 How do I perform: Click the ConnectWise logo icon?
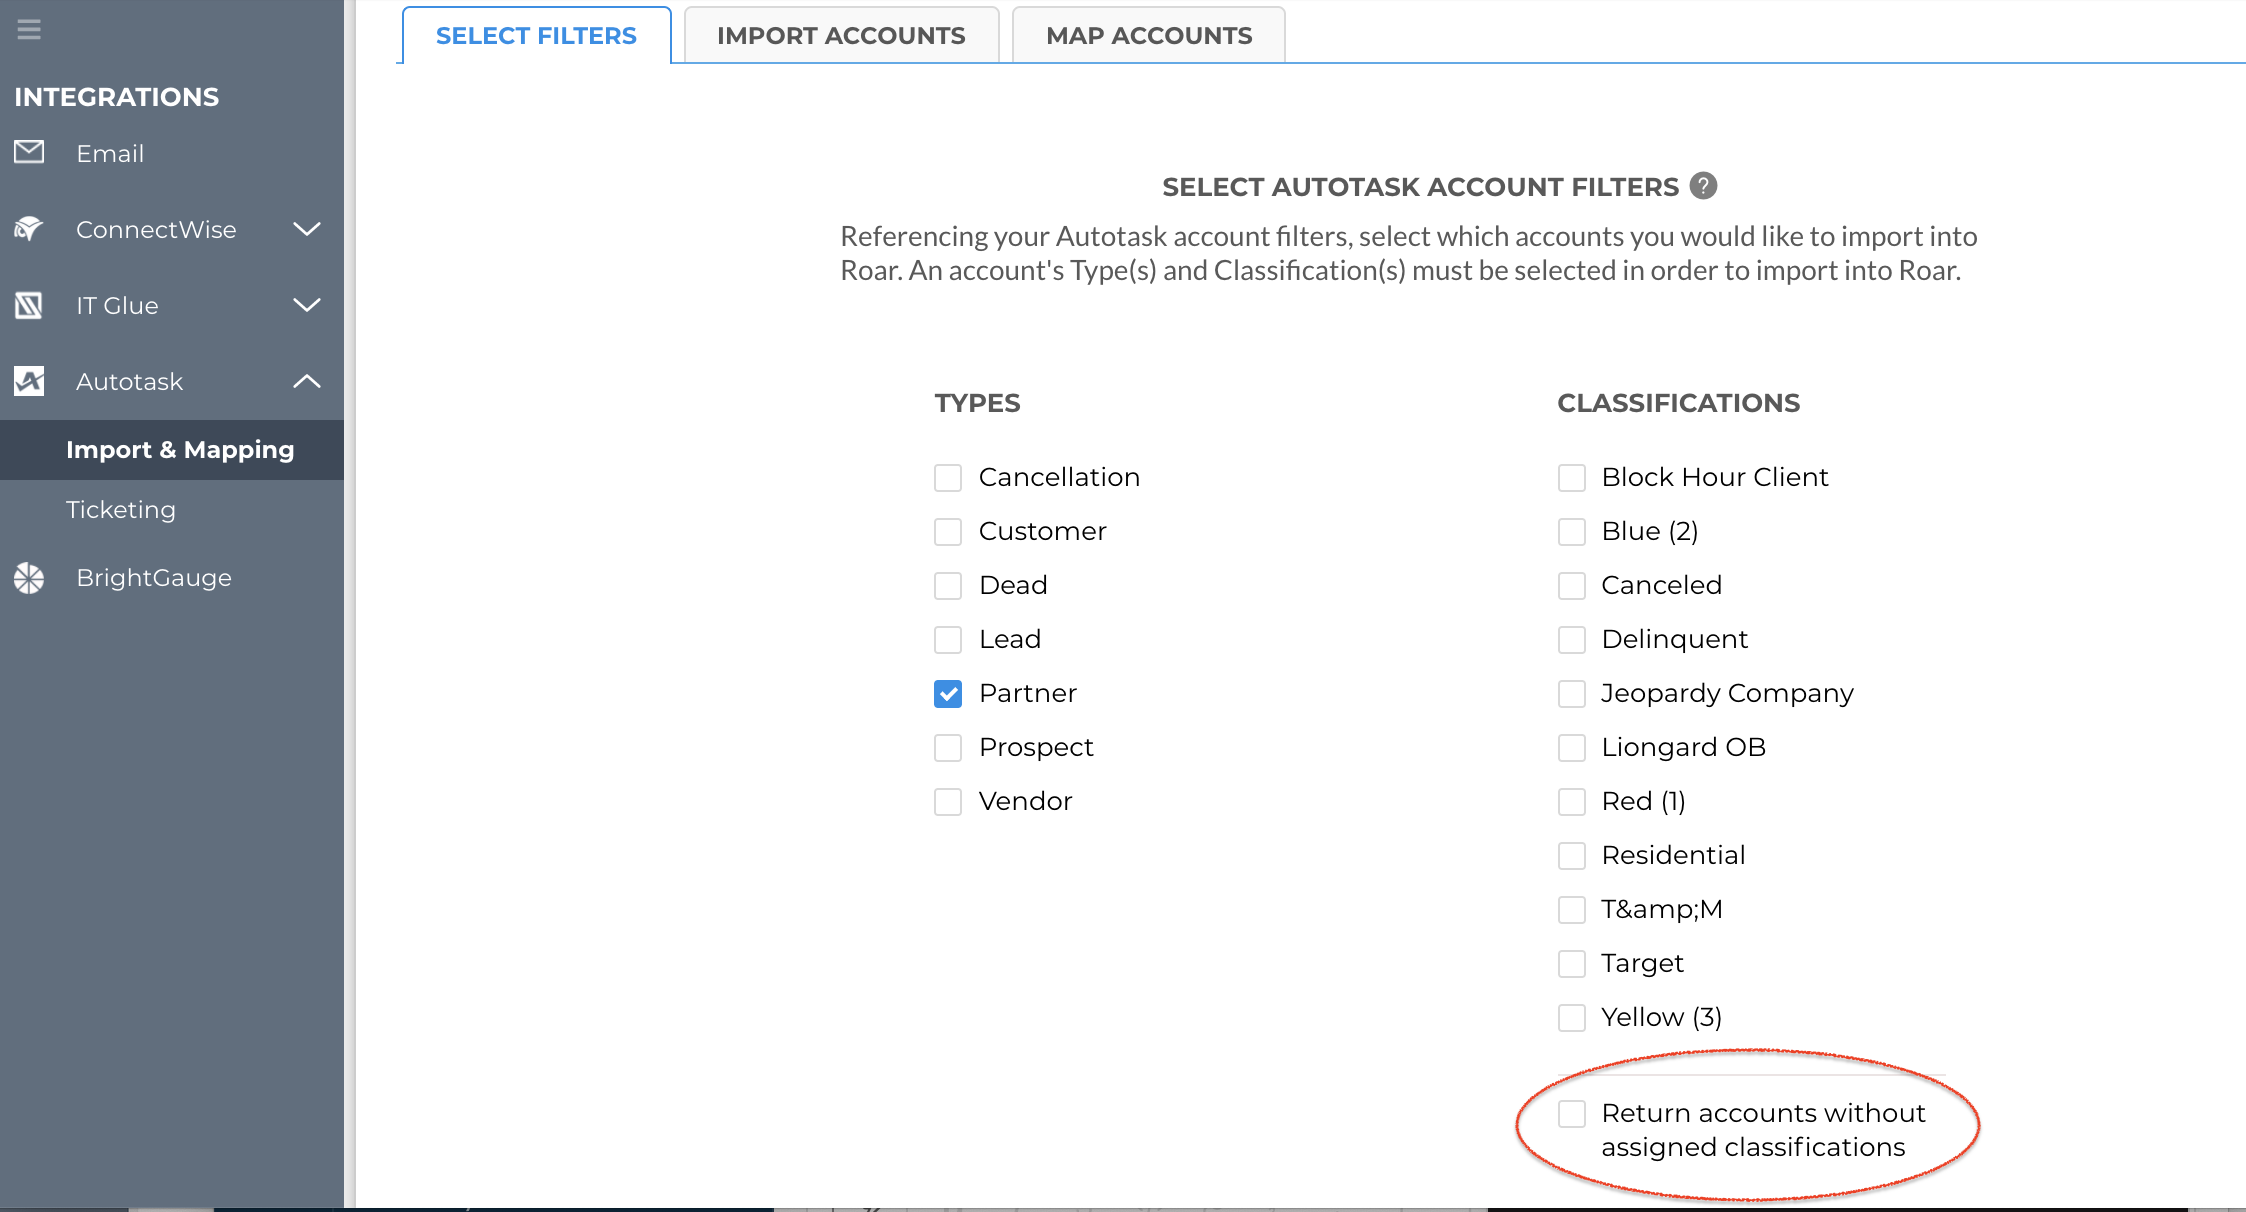coord(29,229)
